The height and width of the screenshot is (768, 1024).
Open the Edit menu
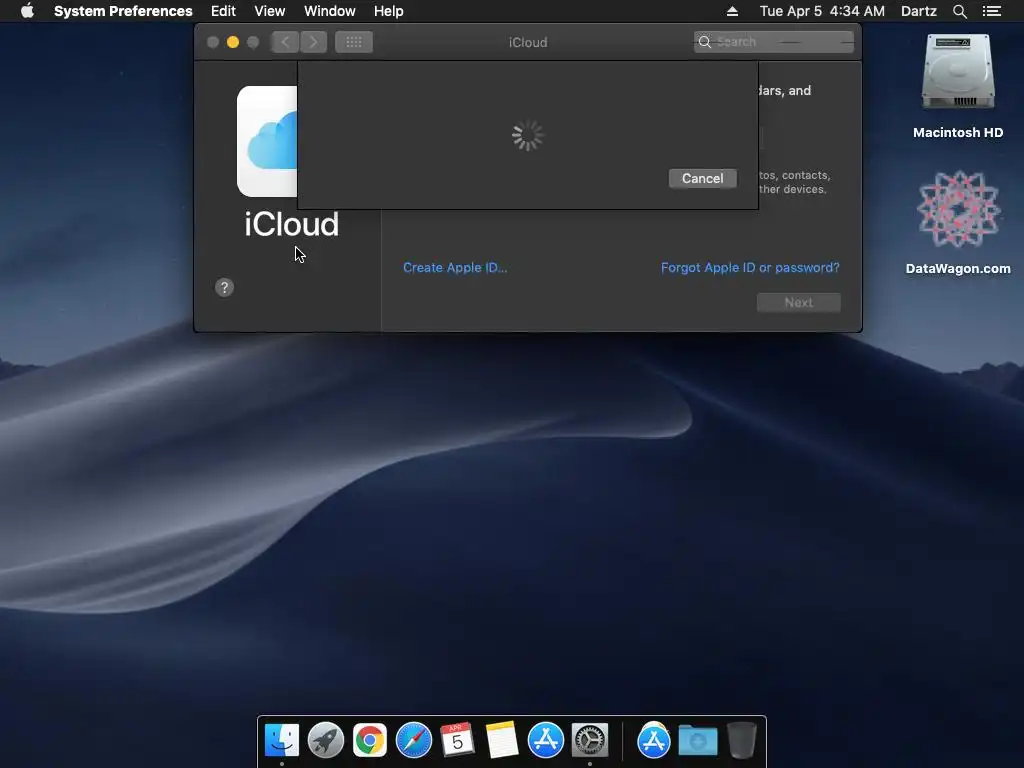[x=223, y=11]
